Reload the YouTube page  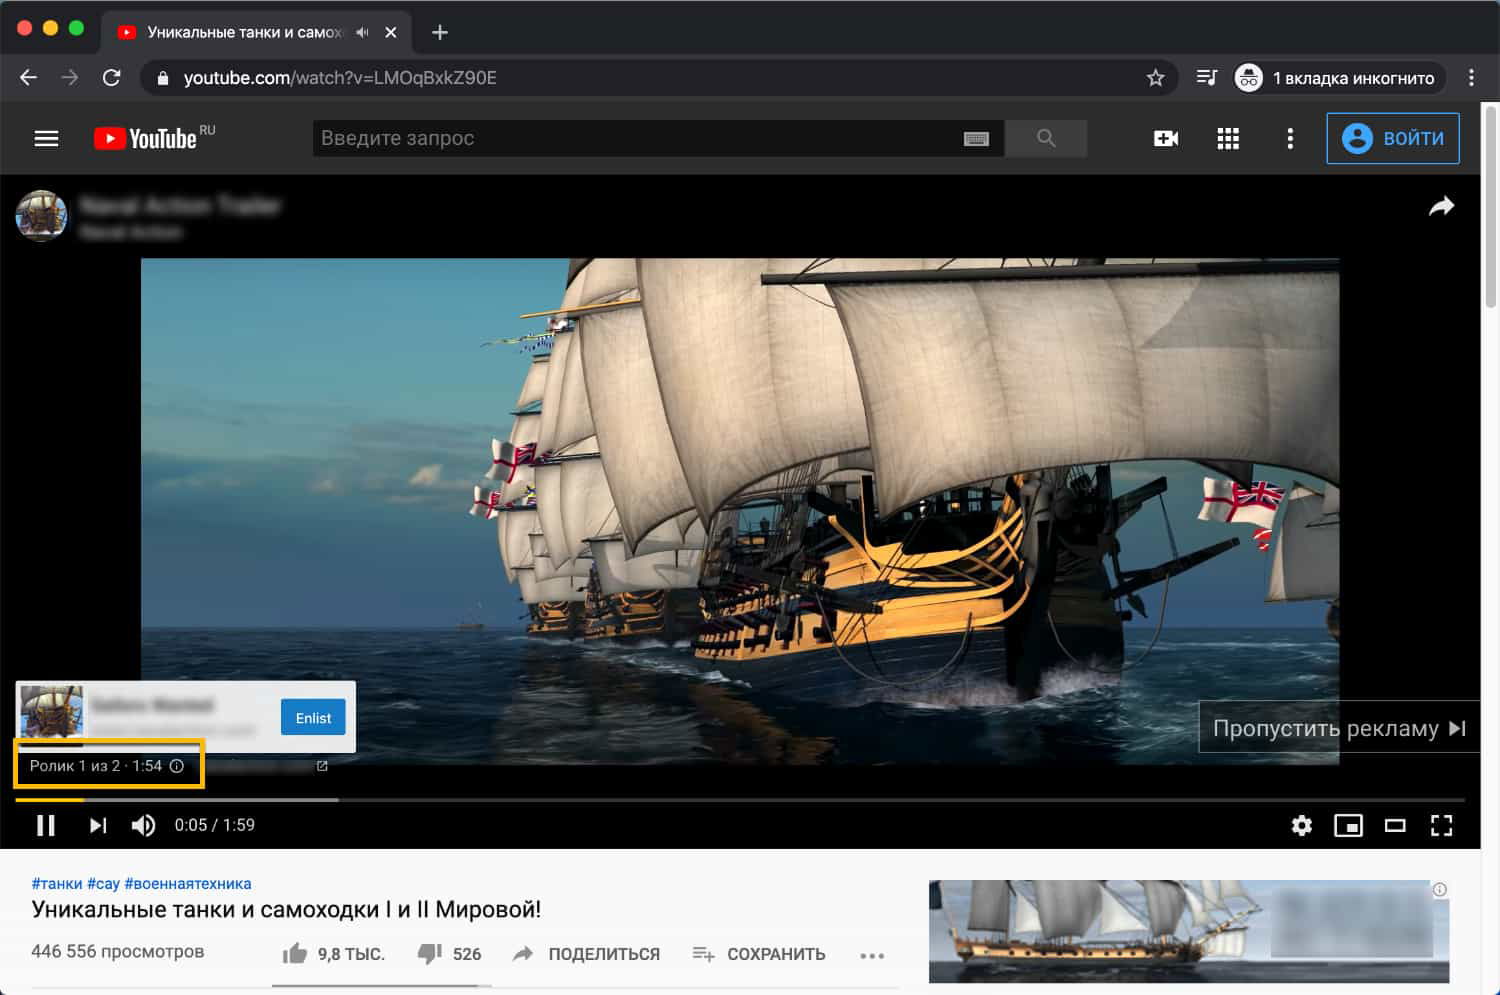[x=111, y=78]
